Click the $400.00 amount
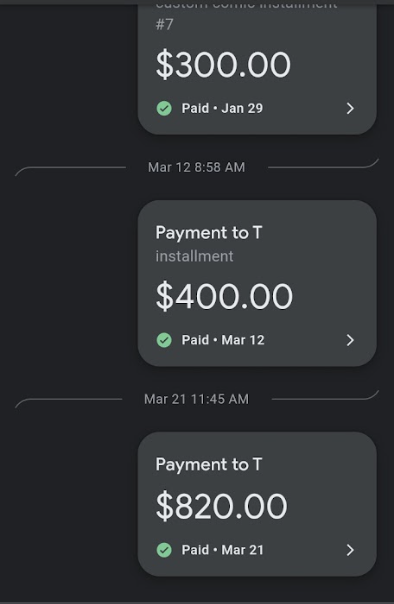 (x=224, y=296)
